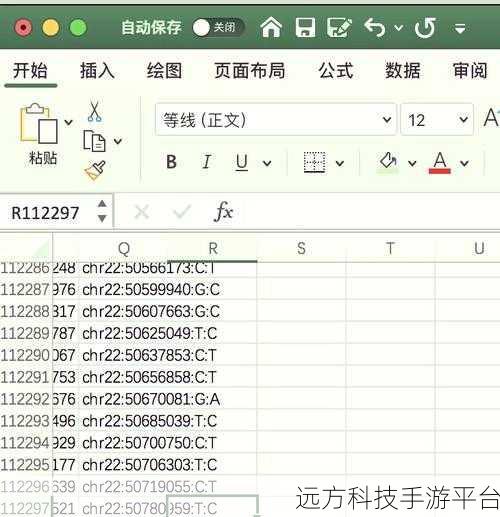Click the Home house icon in title bar

coord(271,27)
